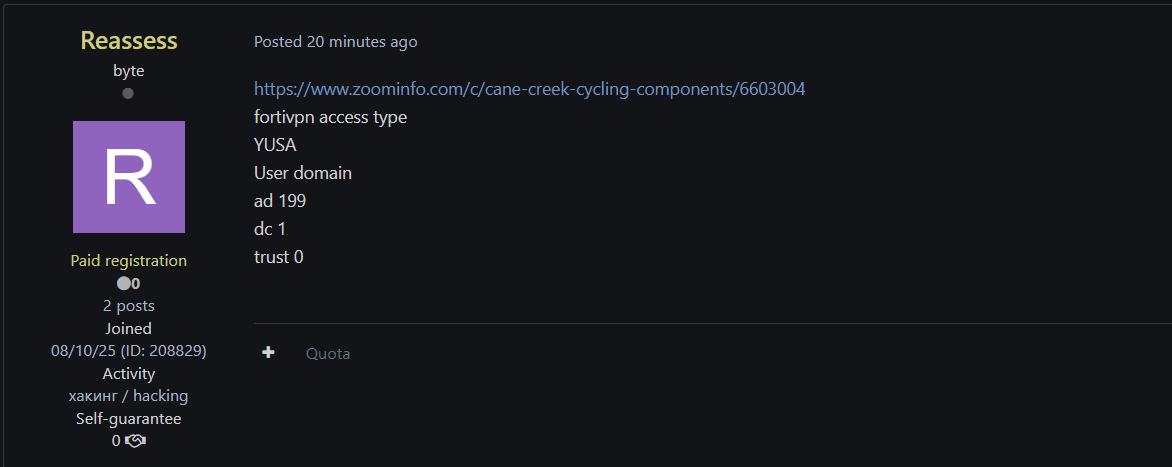
Task: Open the Reassess username profile
Action: [129, 41]
